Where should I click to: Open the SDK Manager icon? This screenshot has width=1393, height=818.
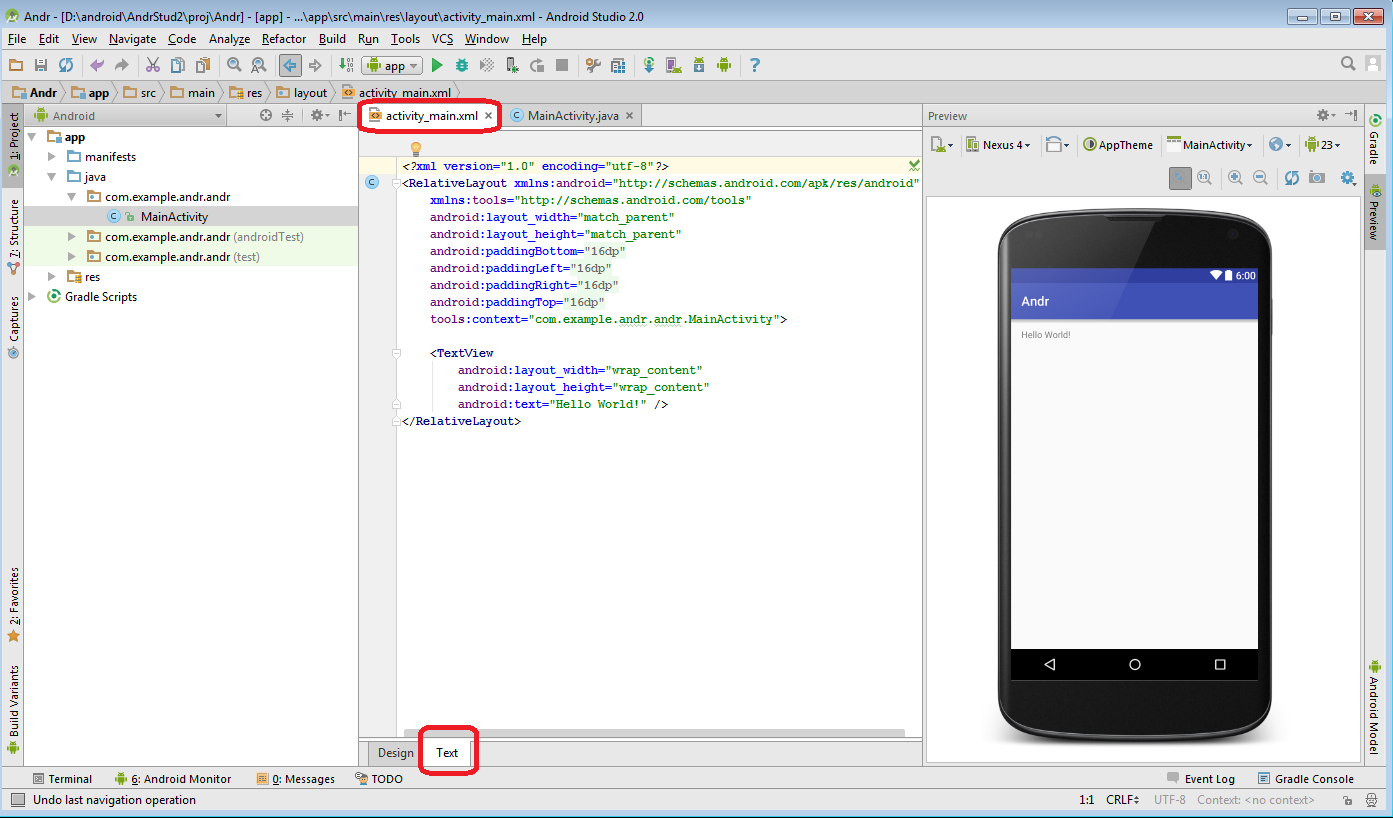pos(699,65)
